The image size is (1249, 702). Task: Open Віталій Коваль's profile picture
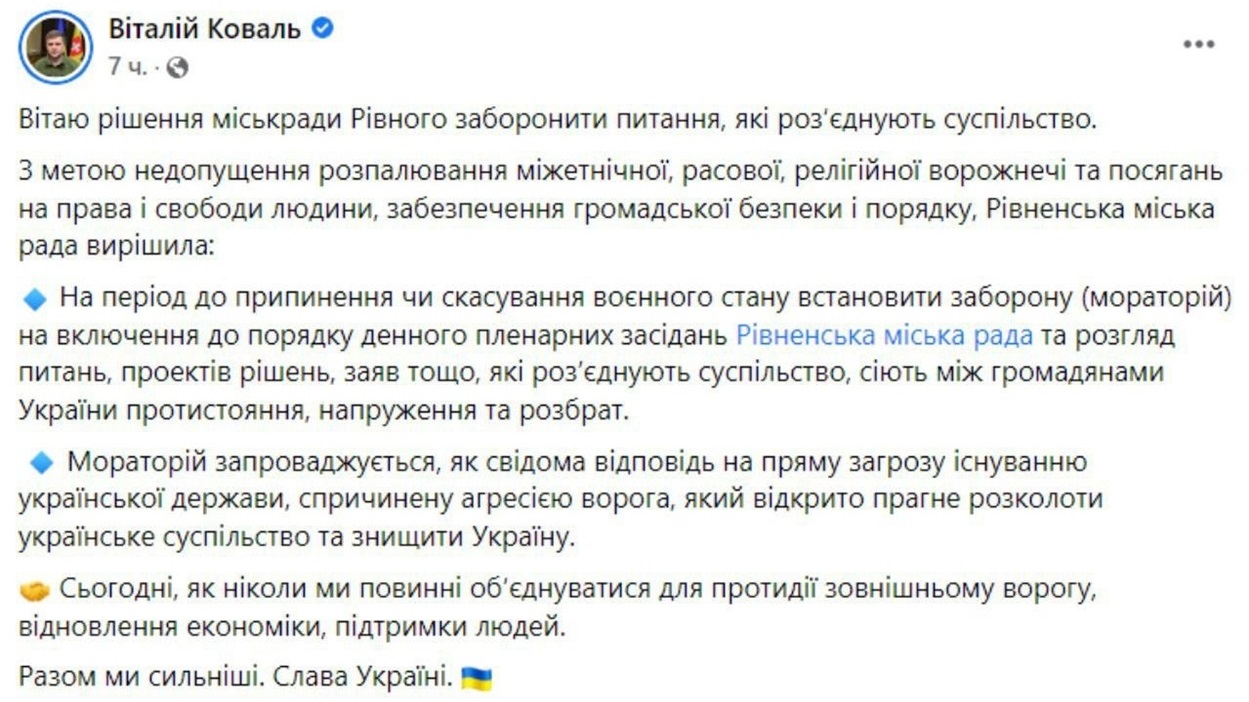coord(56,46)
